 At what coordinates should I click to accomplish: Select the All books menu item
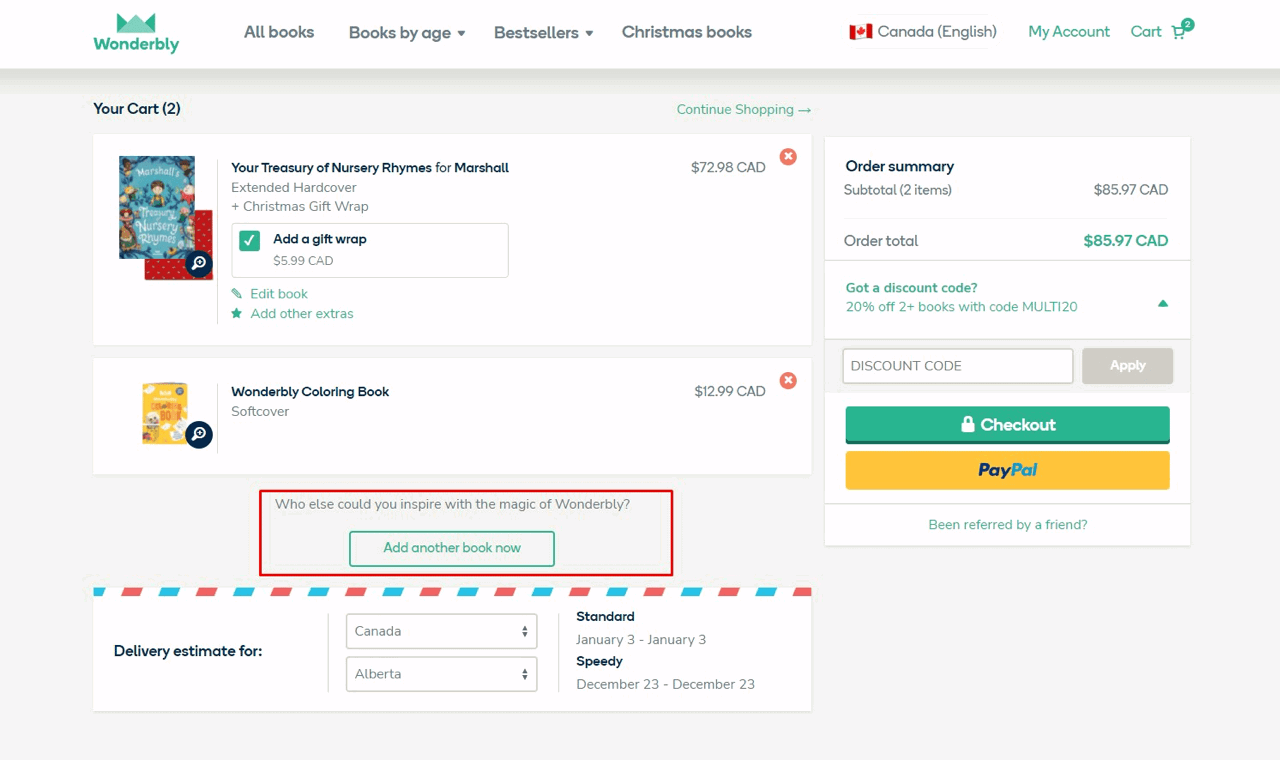click(x=279, y=32)
